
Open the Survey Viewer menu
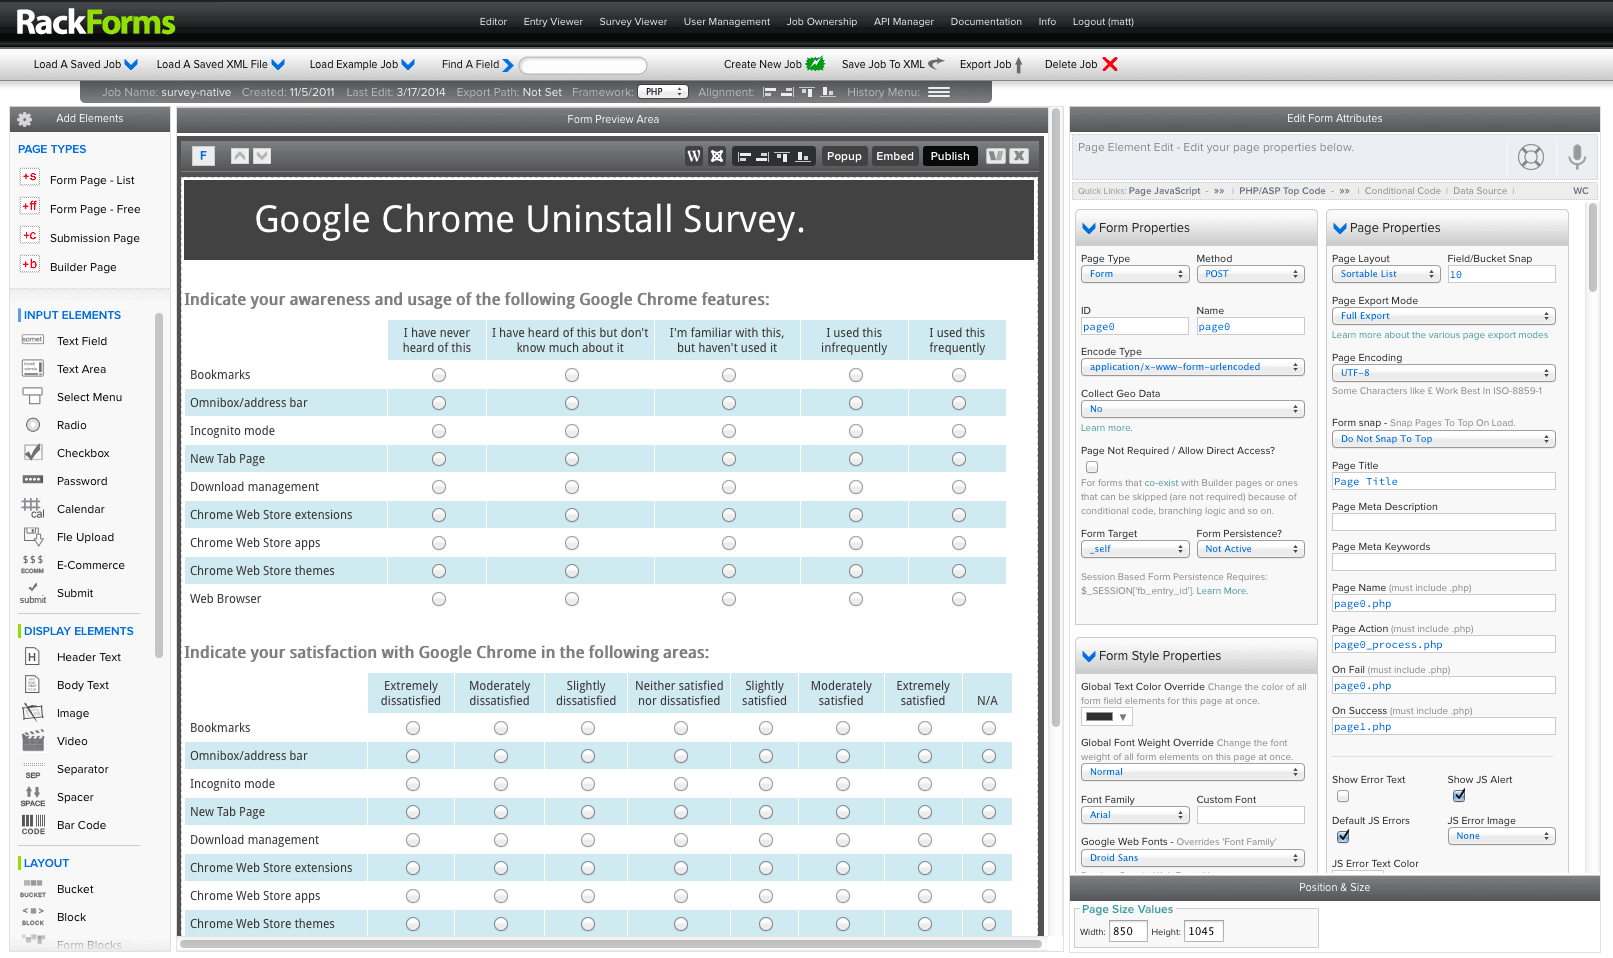pyautogui.click(x=633, y=21)
